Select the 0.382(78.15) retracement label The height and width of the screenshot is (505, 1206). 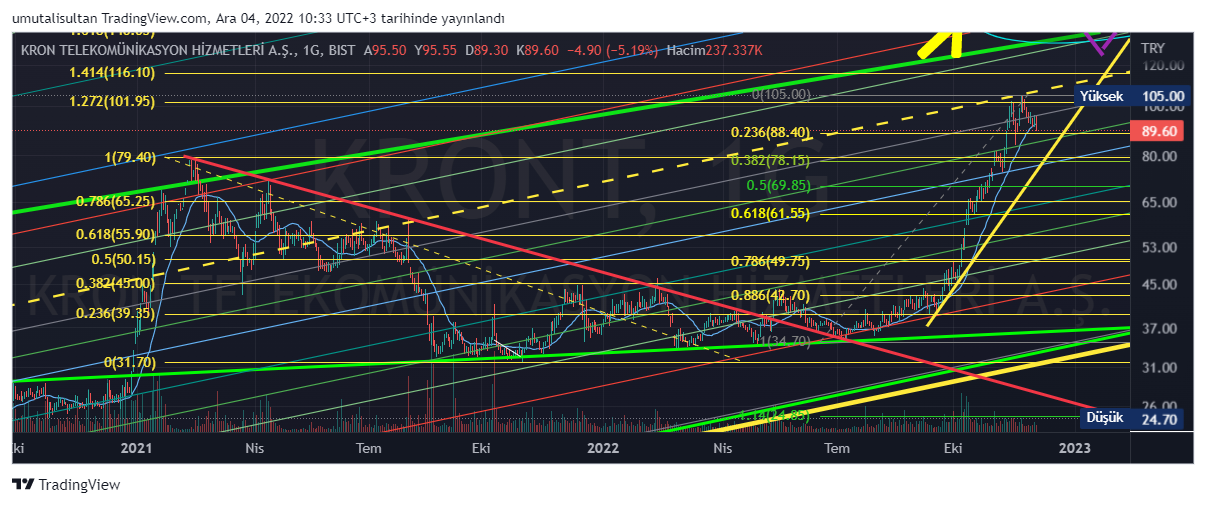pos(770,160)
